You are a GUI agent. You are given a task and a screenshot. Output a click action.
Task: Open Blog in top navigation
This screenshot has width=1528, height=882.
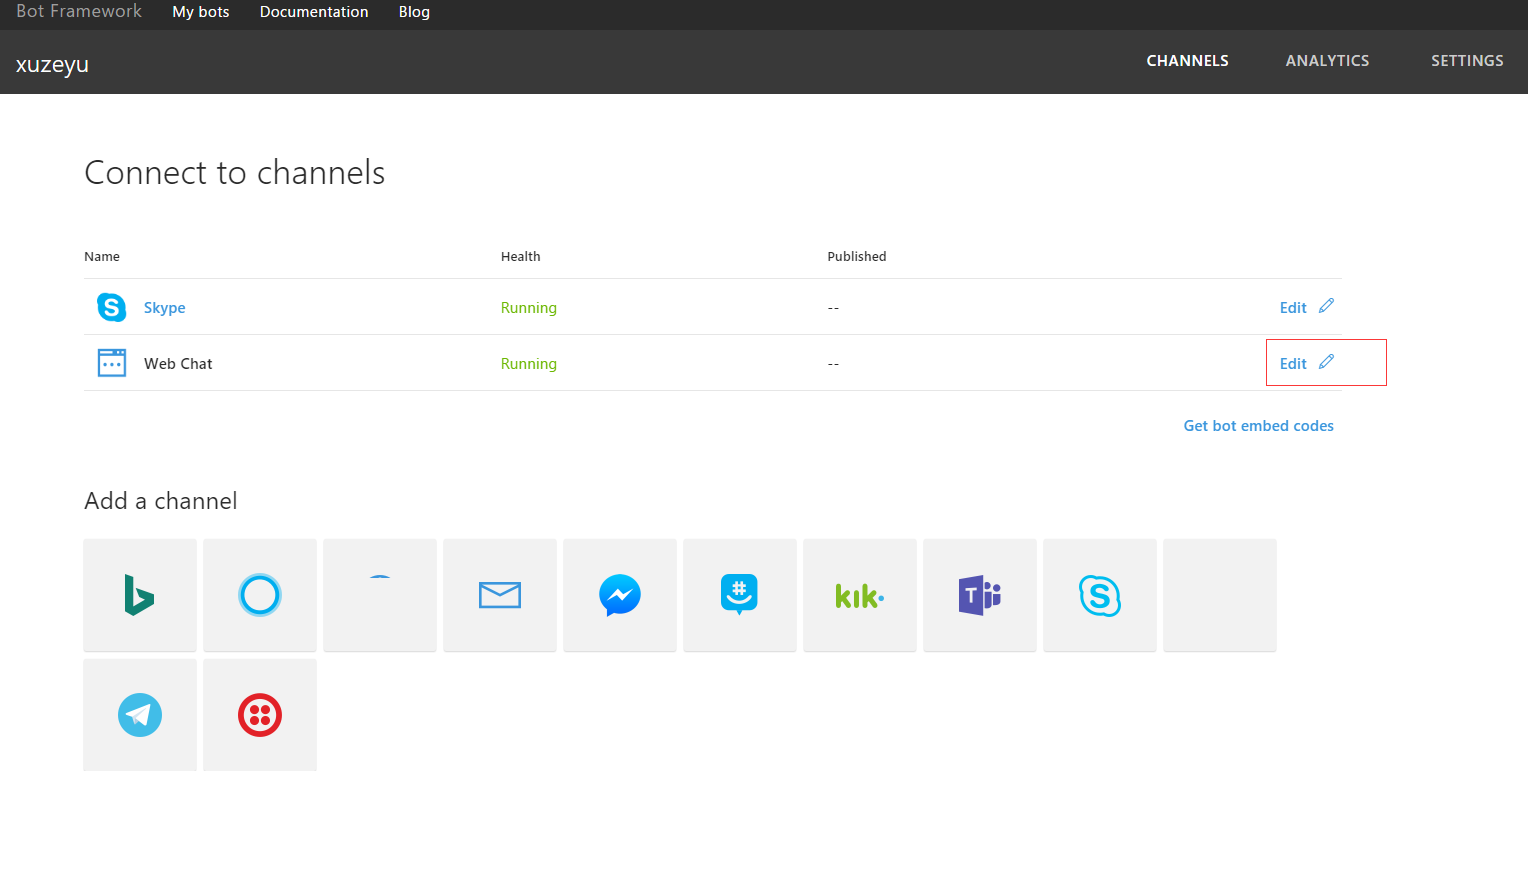414,12
